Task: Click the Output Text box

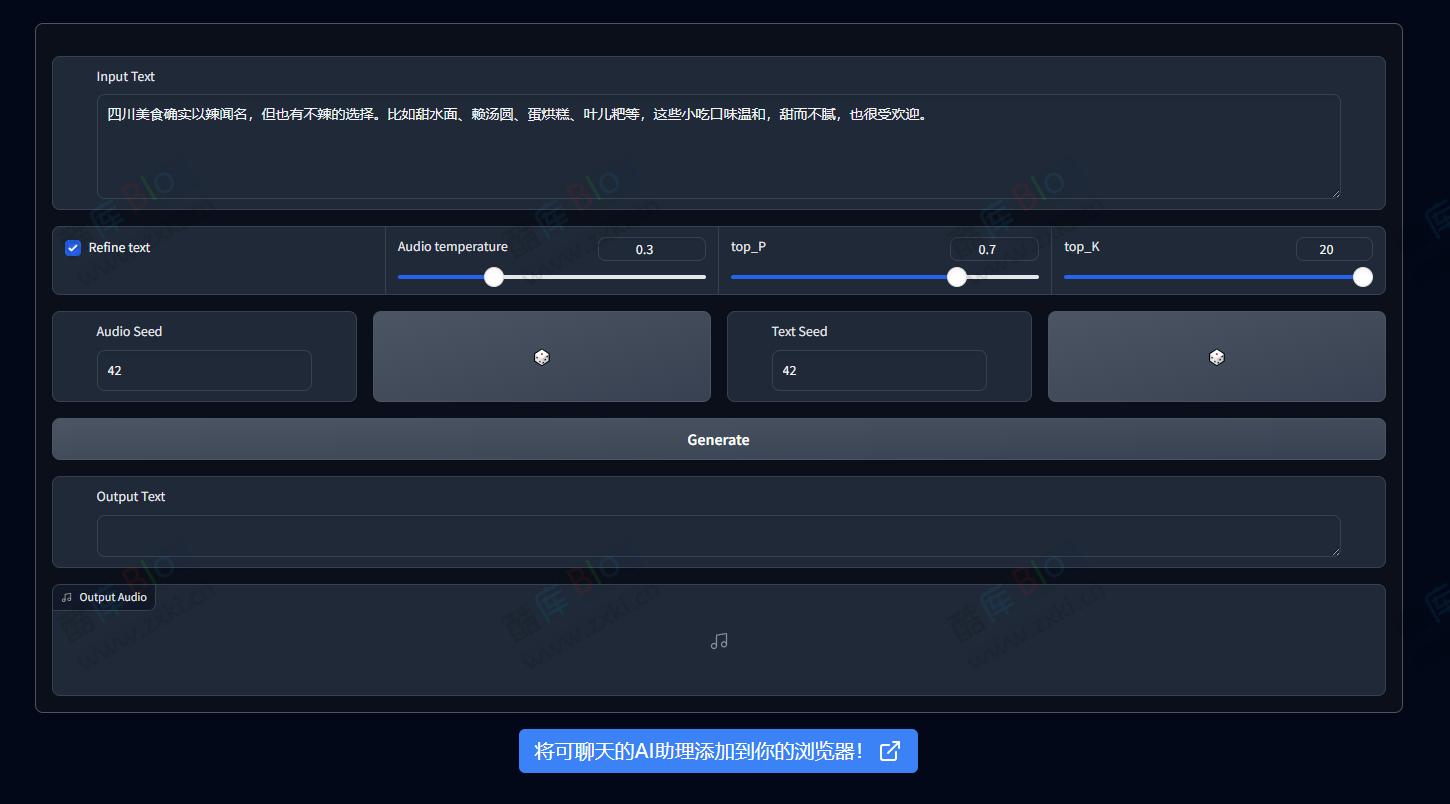Action: 718,536
